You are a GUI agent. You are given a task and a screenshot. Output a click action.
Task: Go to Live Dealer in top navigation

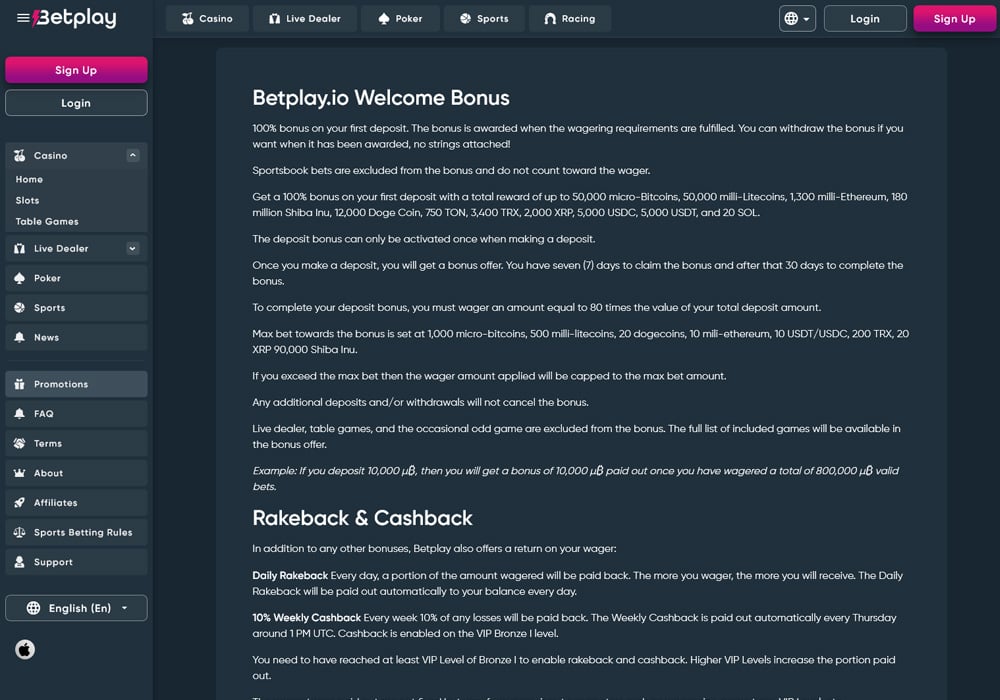click(304, 19)
